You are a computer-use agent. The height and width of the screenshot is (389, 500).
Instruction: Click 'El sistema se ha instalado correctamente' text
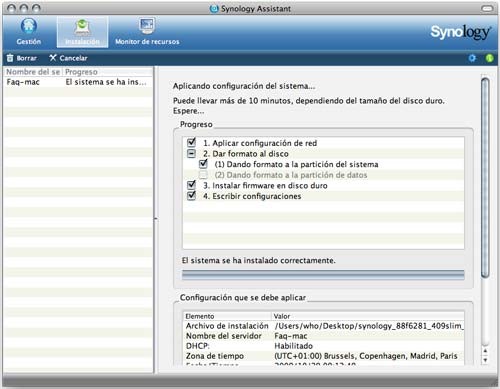click(x=259, y=260)
